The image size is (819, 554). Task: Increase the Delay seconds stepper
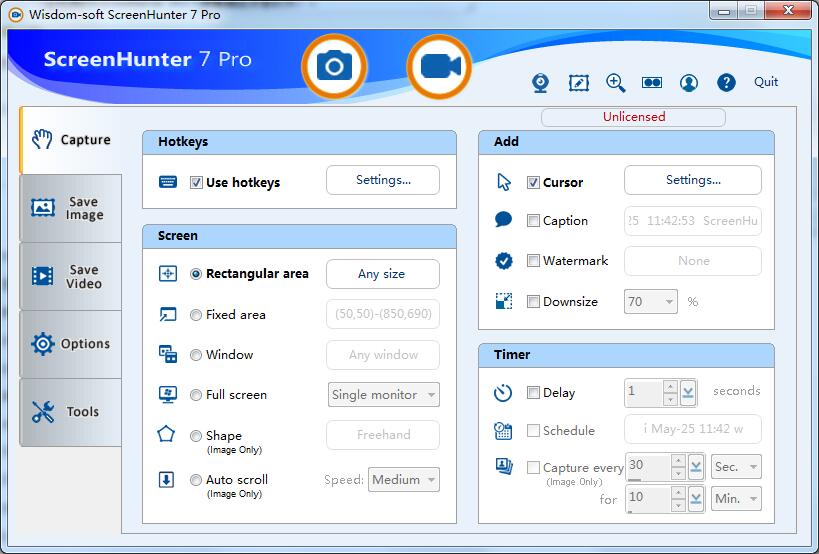[x=670, y=387]
